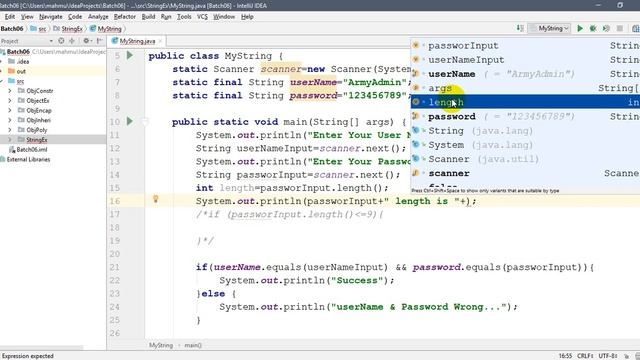Screen dimensions: 640x360
Task: Open Project panel gear settings
Action: pyautogui.click(x=87, y=41)
